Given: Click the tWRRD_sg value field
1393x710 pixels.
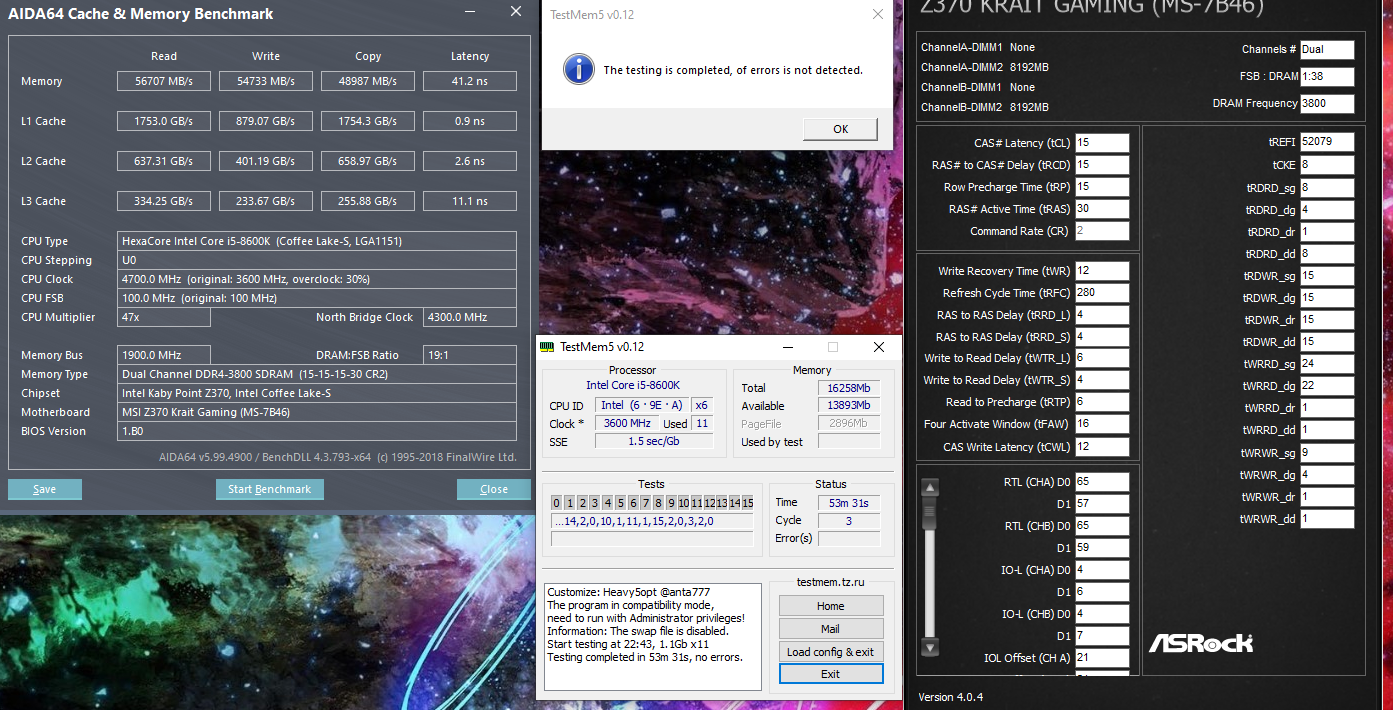Looking at the screenshot, I should 1327,364.
